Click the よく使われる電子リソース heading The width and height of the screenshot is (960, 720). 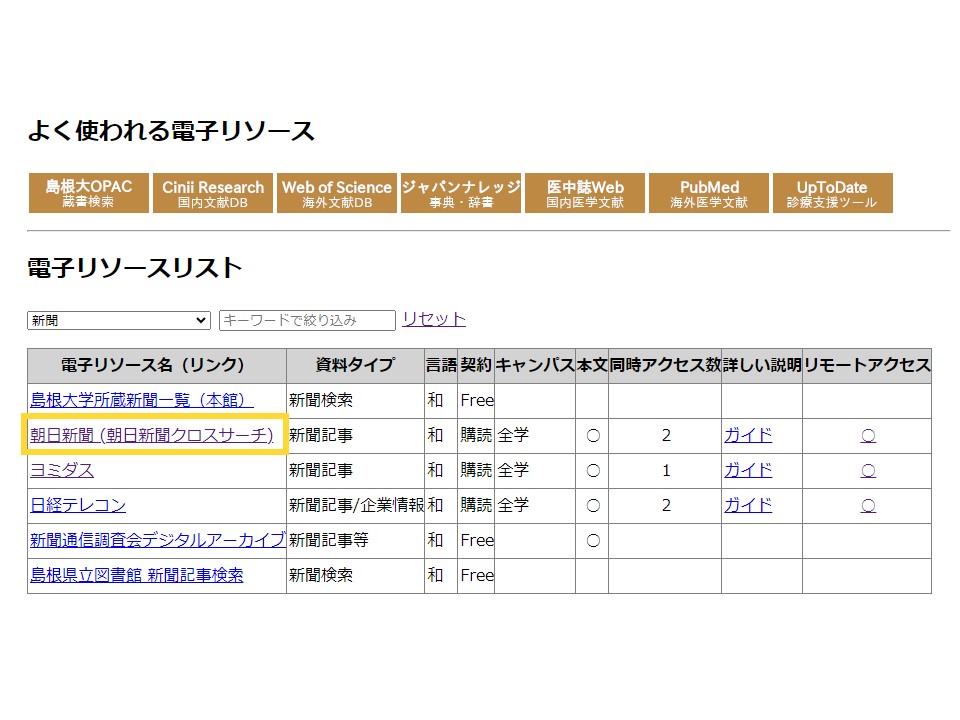pos(171,131)
